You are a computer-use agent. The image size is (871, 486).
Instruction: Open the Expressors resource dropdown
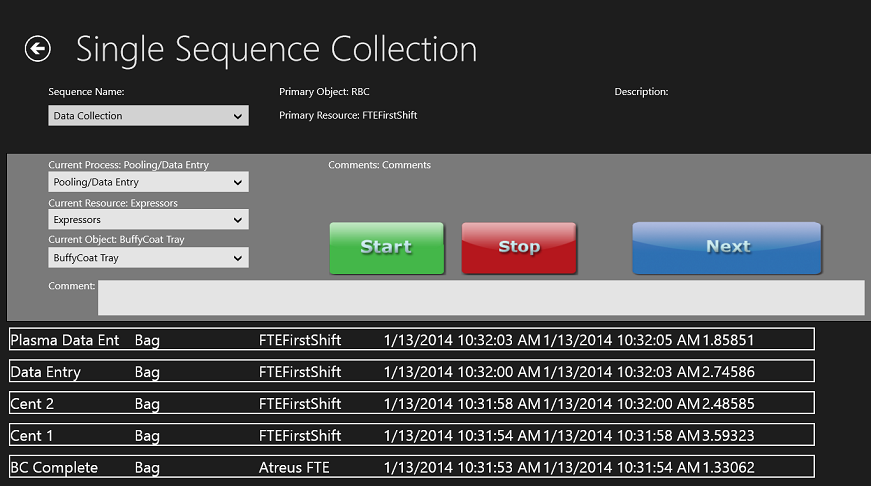click(148, 219)
